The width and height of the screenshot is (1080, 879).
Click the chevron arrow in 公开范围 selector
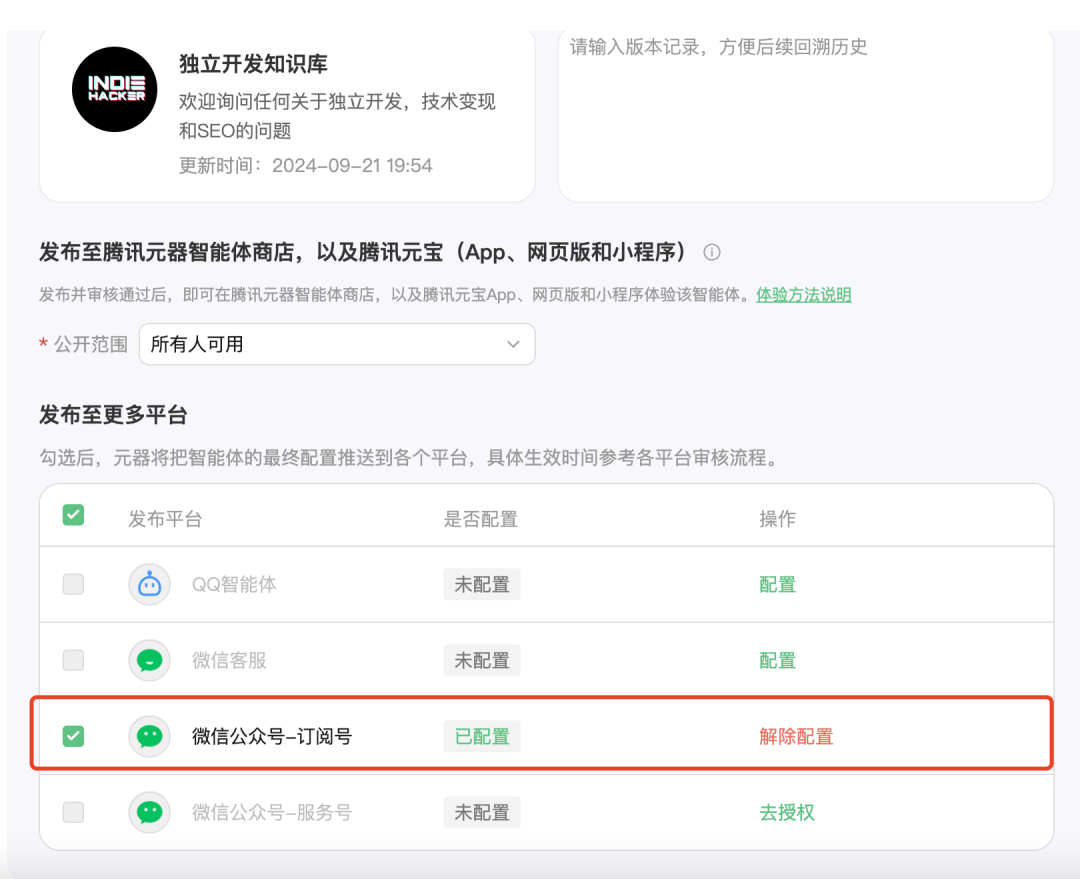513,344
